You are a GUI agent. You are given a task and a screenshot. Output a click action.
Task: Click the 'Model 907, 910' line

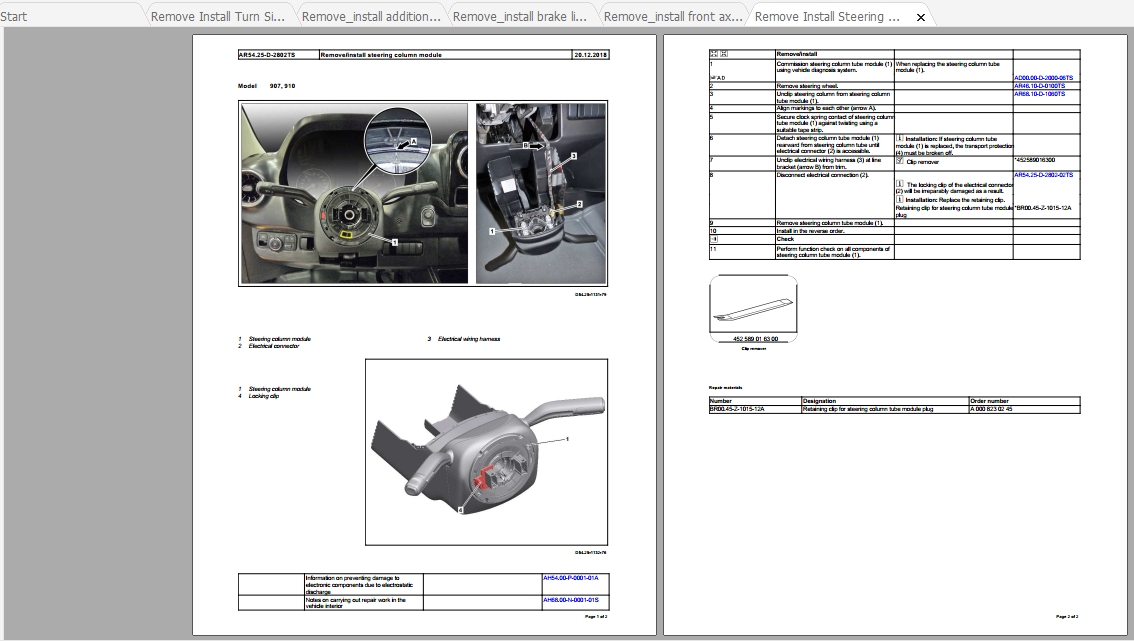click(x=267, y=86)
